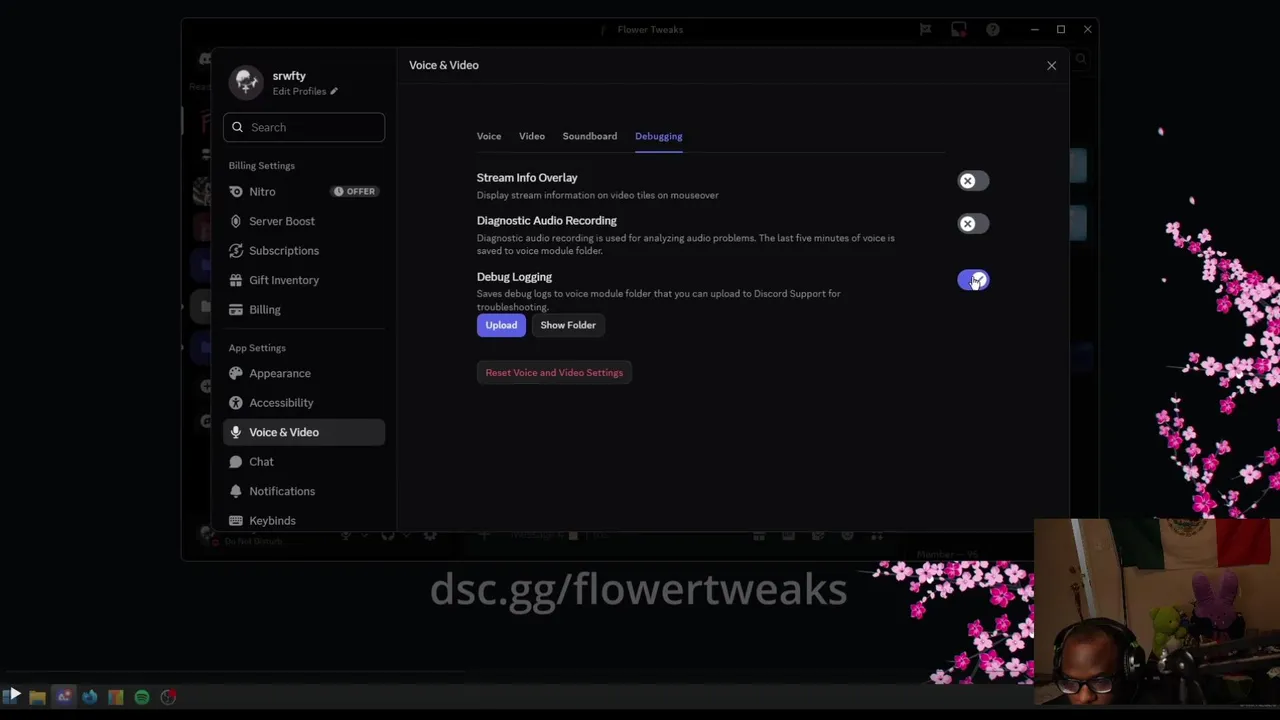Open Keybinds settings

pos(304,520)
